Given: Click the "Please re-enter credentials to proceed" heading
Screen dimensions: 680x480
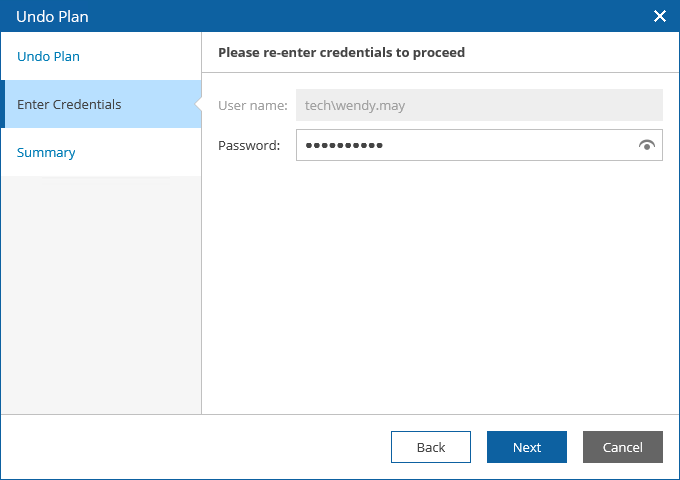Looking at the screenshot, I should [341, 52].
